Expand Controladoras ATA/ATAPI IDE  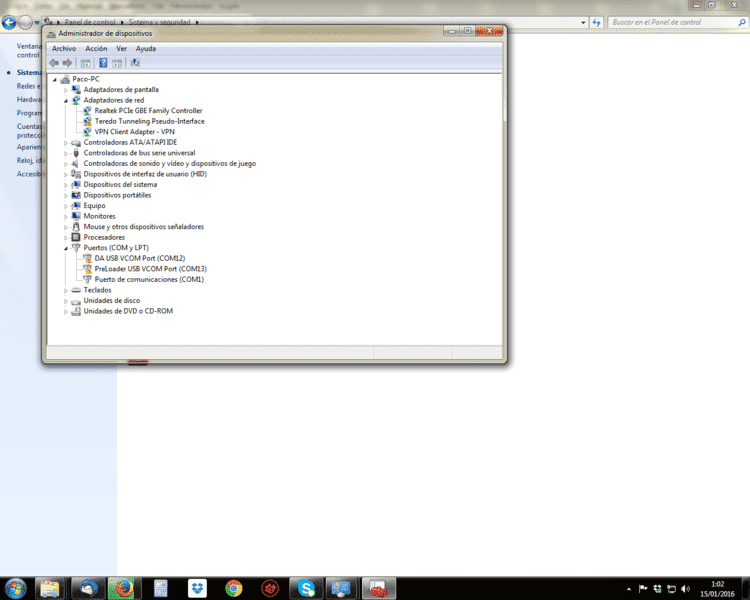(x=66, y=143)
